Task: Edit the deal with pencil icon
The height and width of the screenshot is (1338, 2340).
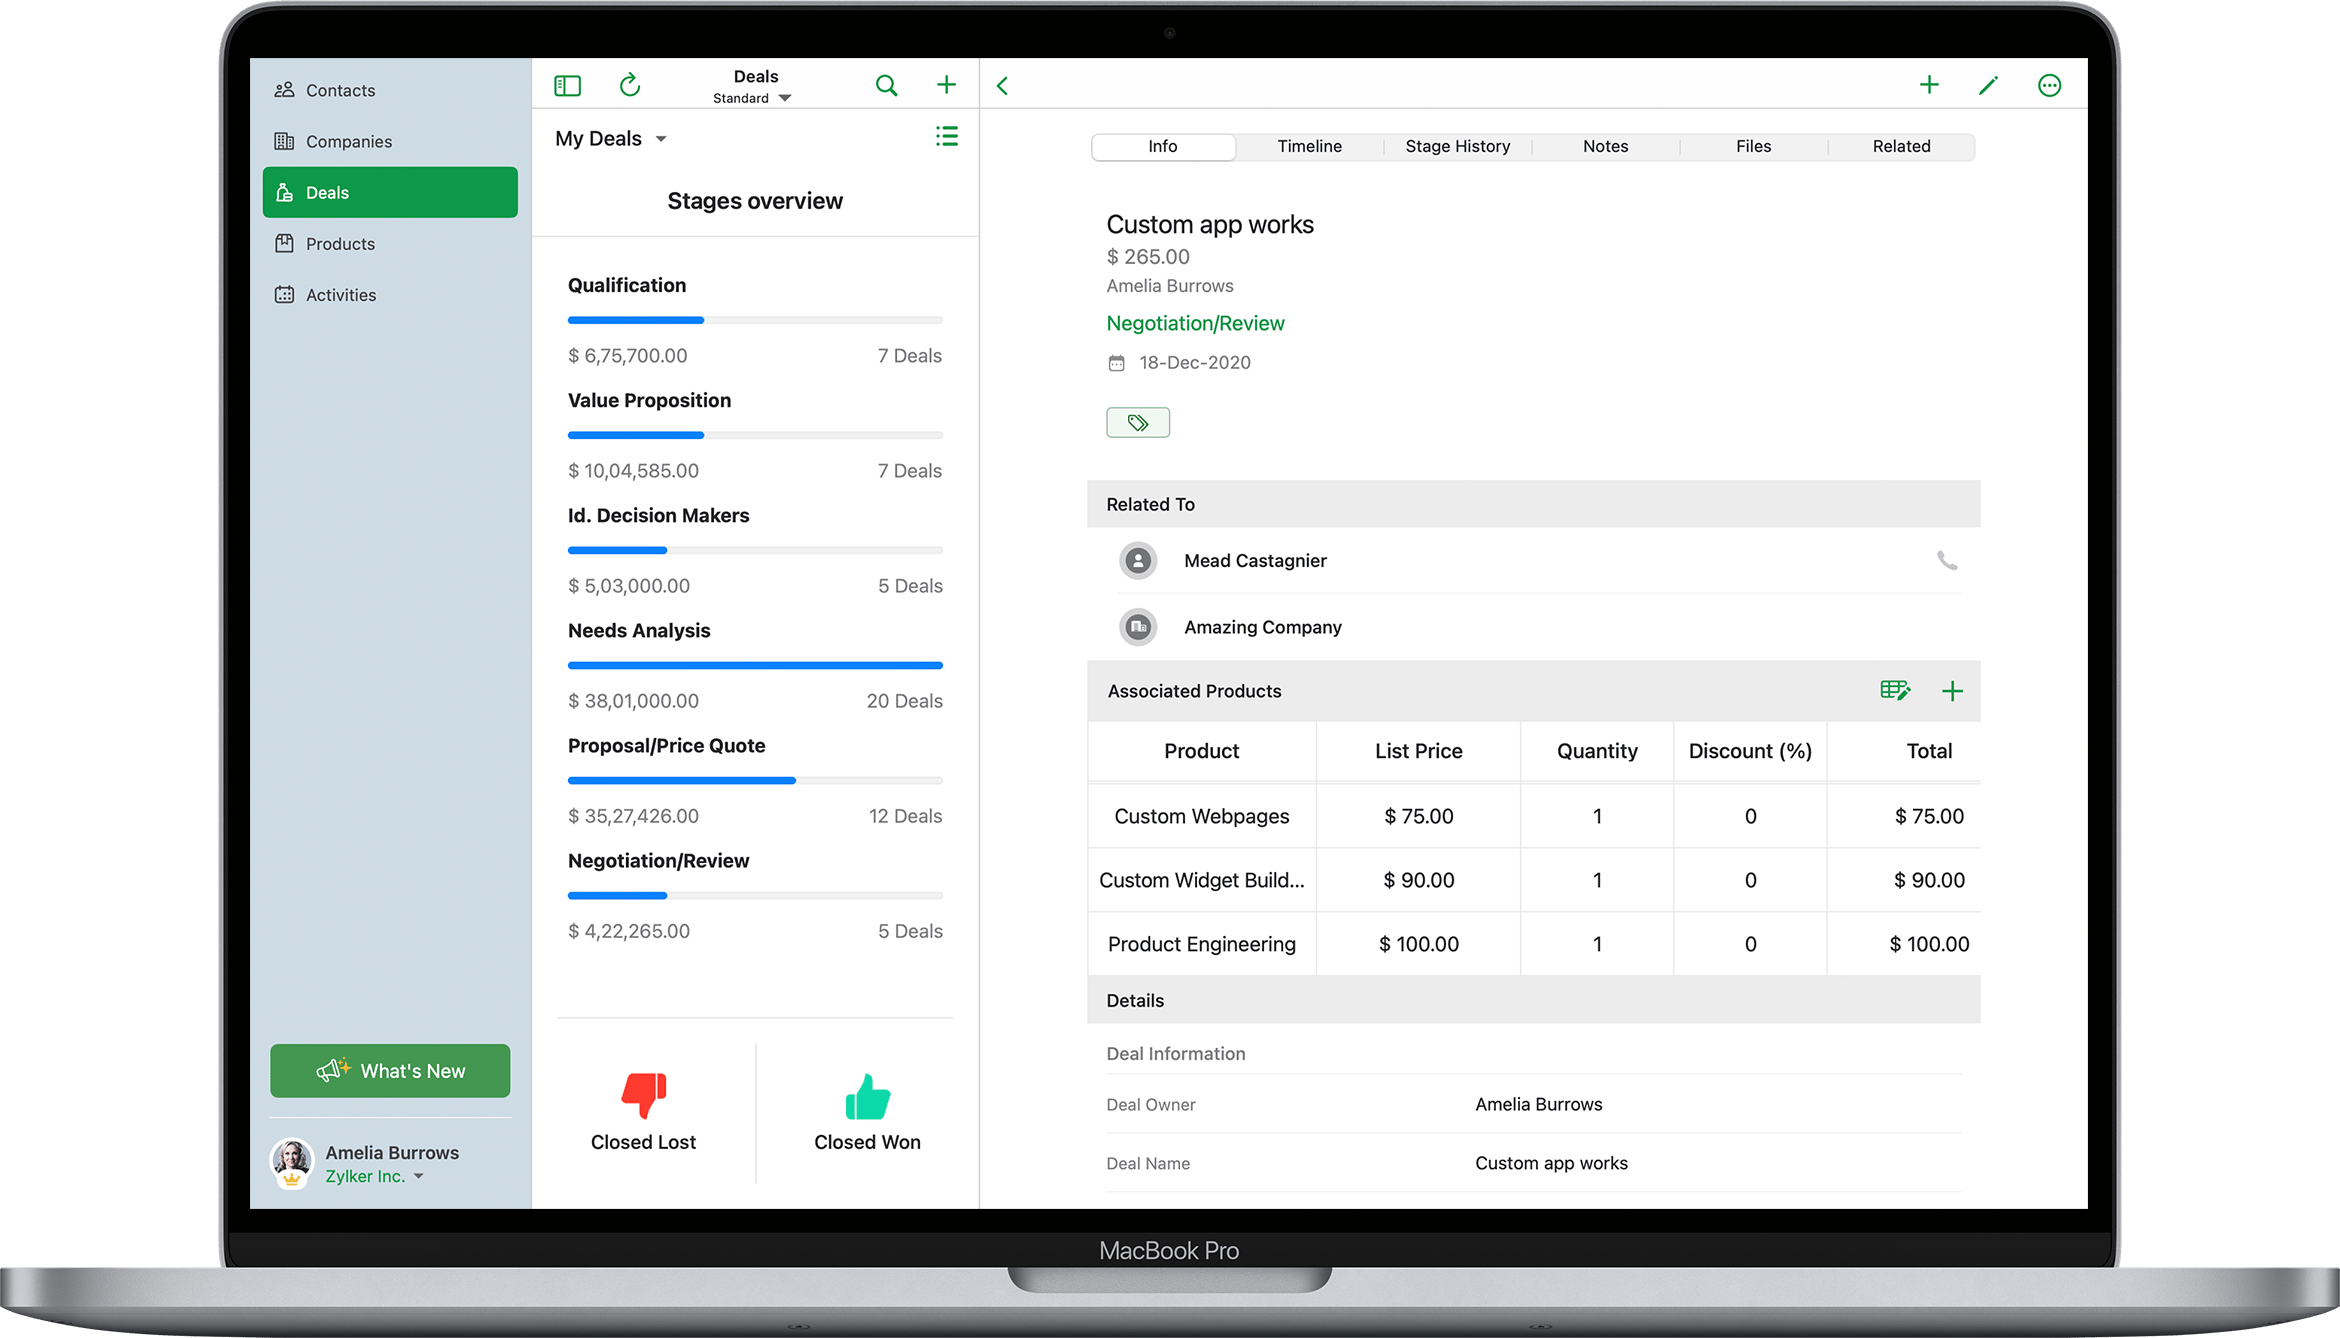Action: (x=1988, y=85)
